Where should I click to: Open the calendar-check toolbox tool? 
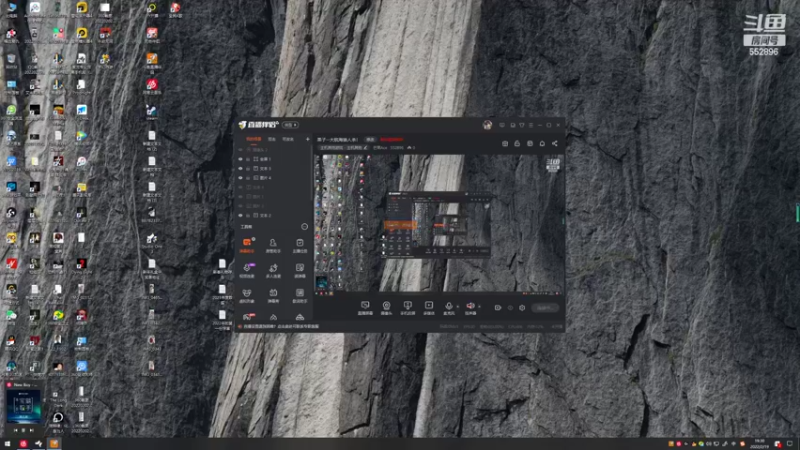(x=299, y=245)
